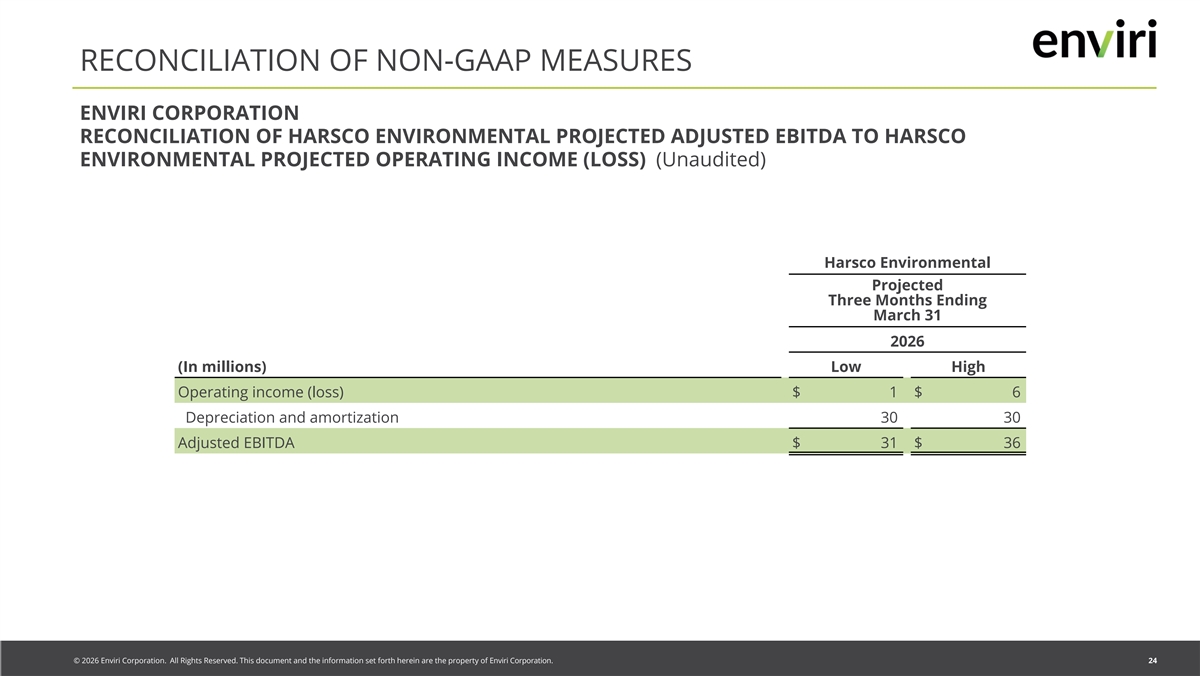Select the 'Depreciation and amortization' row label
Viewport: 1200px width, 676px height.
[292, 417]
